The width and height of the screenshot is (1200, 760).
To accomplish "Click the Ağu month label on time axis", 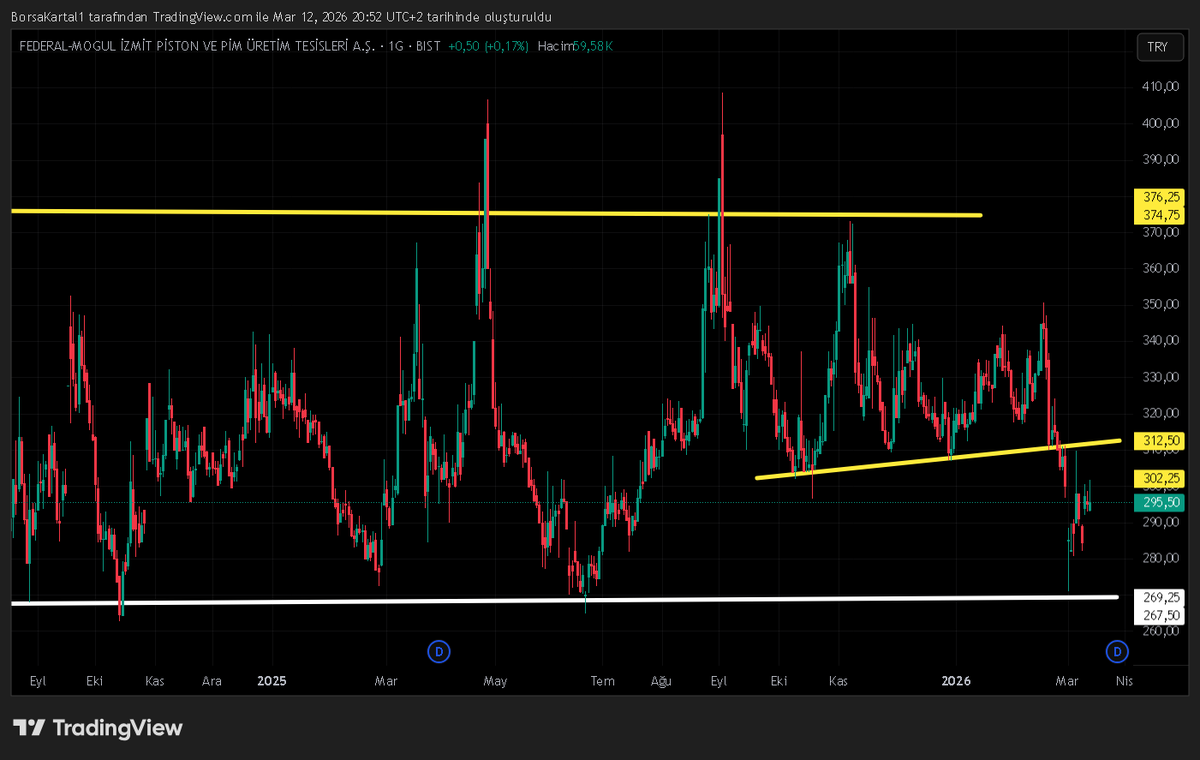I will pyautogui.click(x=661, y=681).
